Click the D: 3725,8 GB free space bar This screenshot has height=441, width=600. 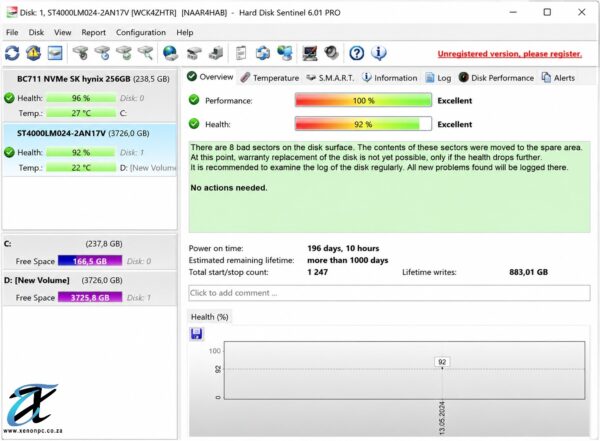(90, 297)
